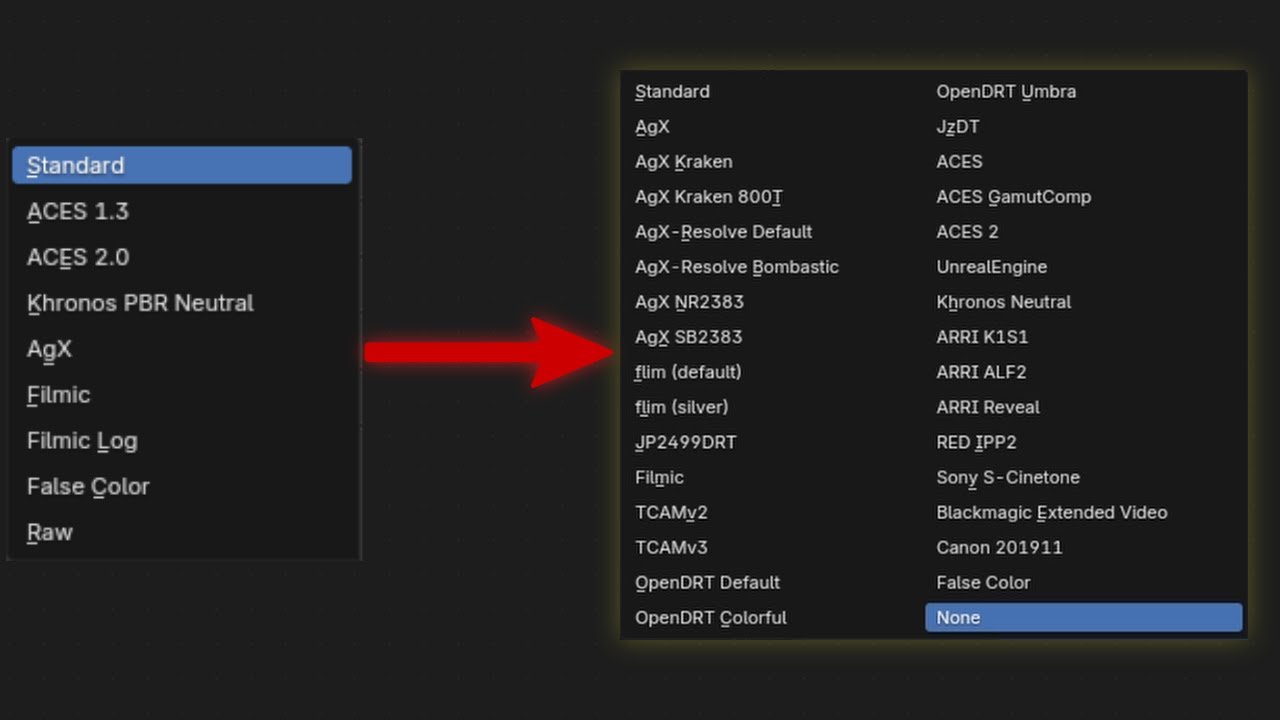1280x720 pixels.
Task: Select the highlighted None option
Action: (1083, 617)
